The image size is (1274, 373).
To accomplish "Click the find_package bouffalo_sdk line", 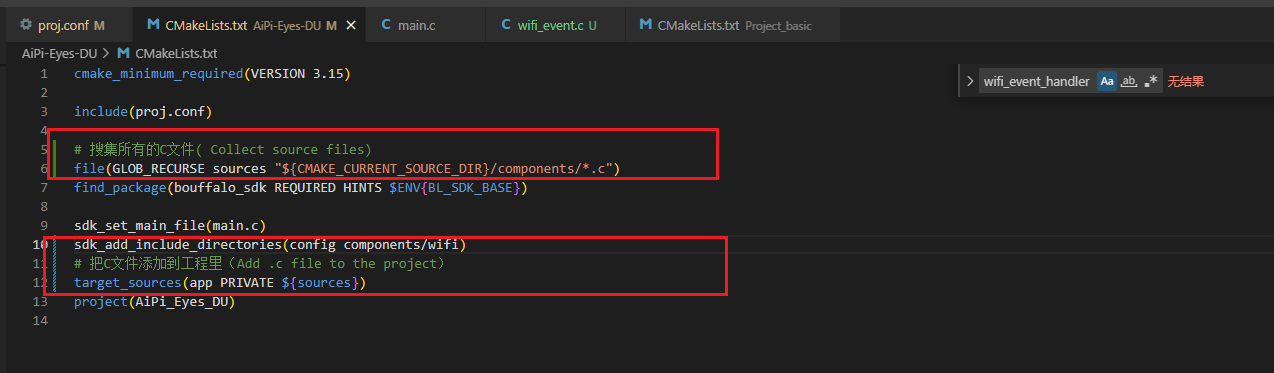I will tap(300, 187).
